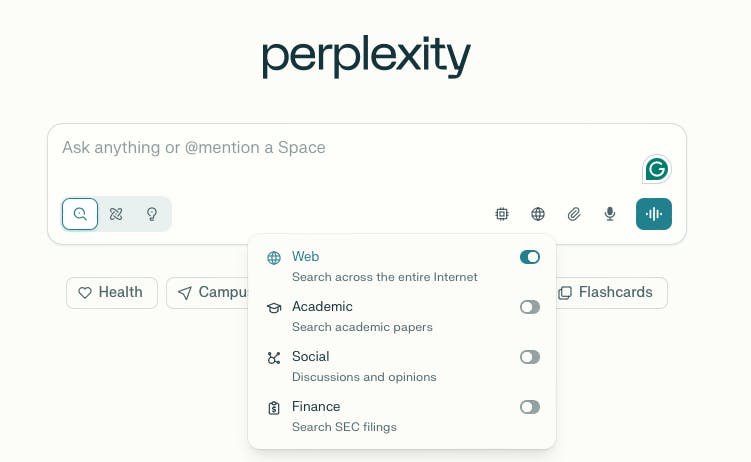Image resolution: width=751 pixels, height=462 pixels.
Task: Attach a file with paperclip icon
Action: coord(574,214)
